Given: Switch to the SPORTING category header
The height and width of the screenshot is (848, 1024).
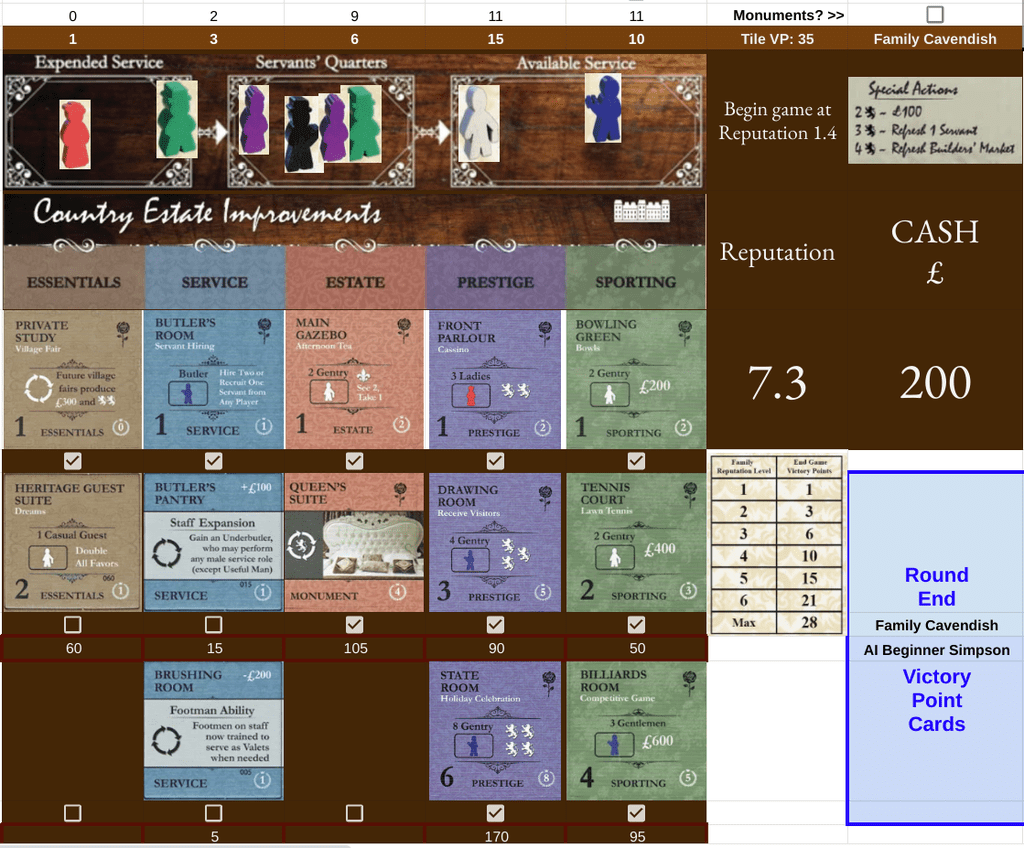Looking at the screenshot, I should (637, 281).
